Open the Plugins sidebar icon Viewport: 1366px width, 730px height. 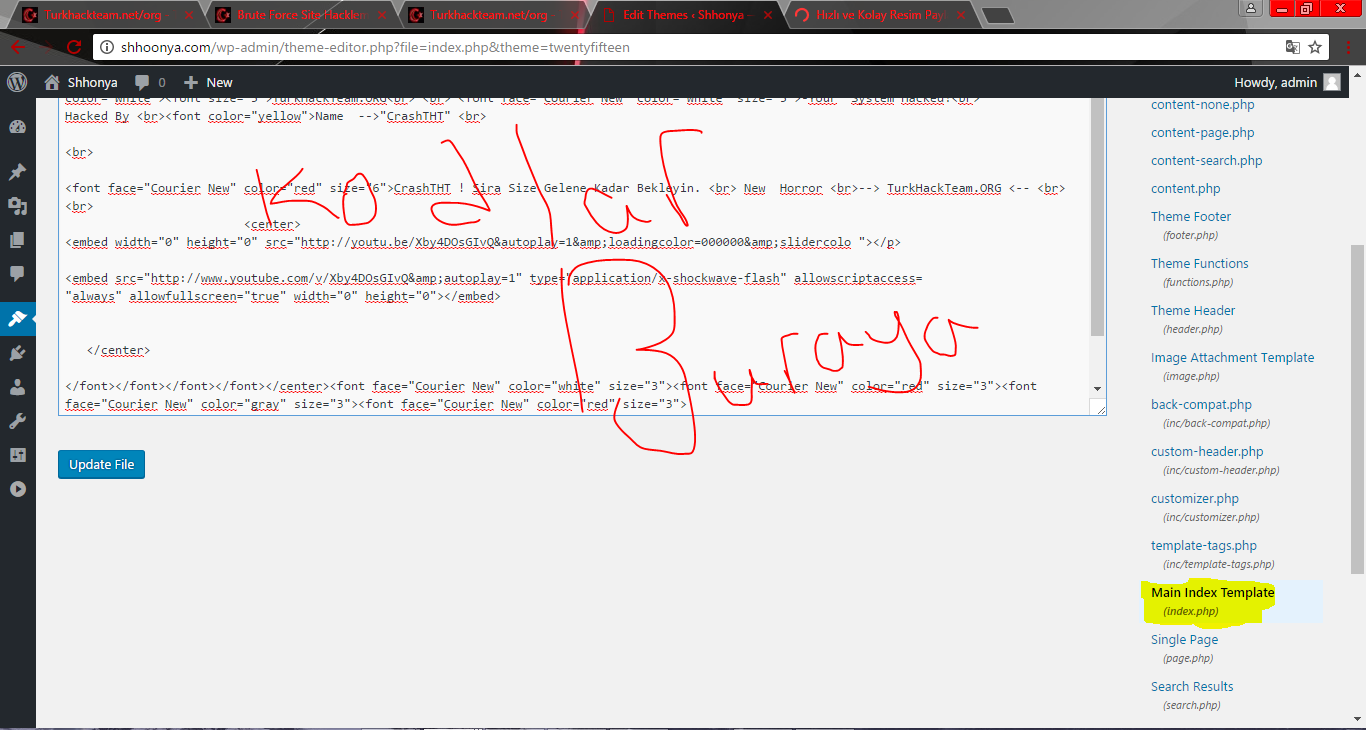[17, 353]
